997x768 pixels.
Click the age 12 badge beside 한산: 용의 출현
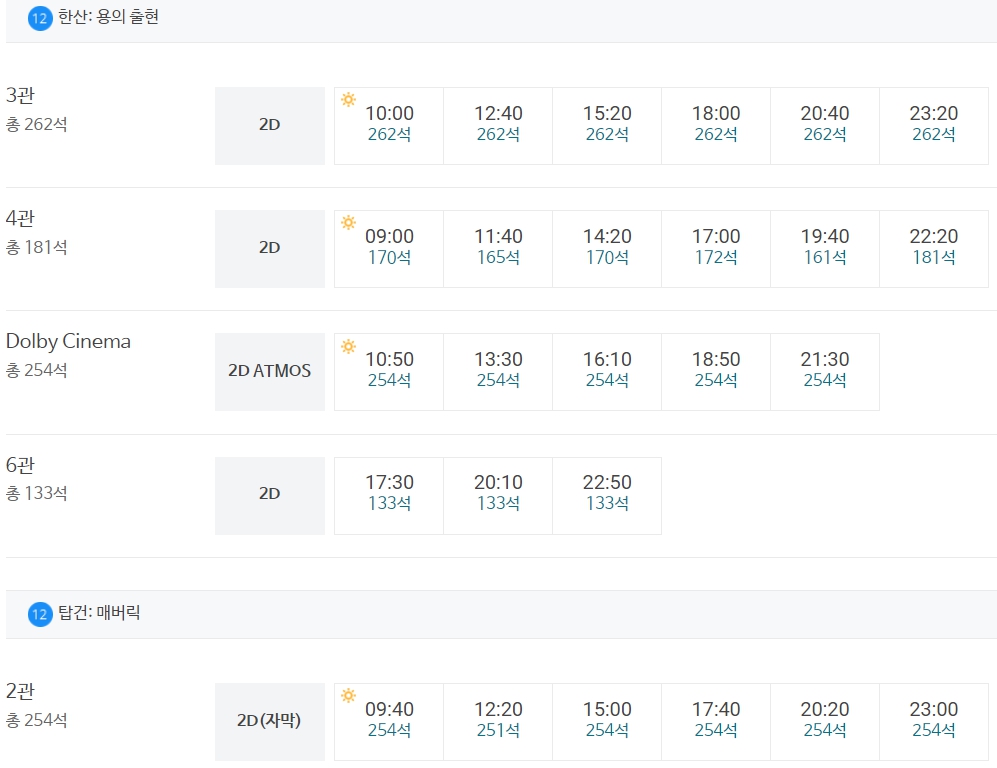pos(39,18)
